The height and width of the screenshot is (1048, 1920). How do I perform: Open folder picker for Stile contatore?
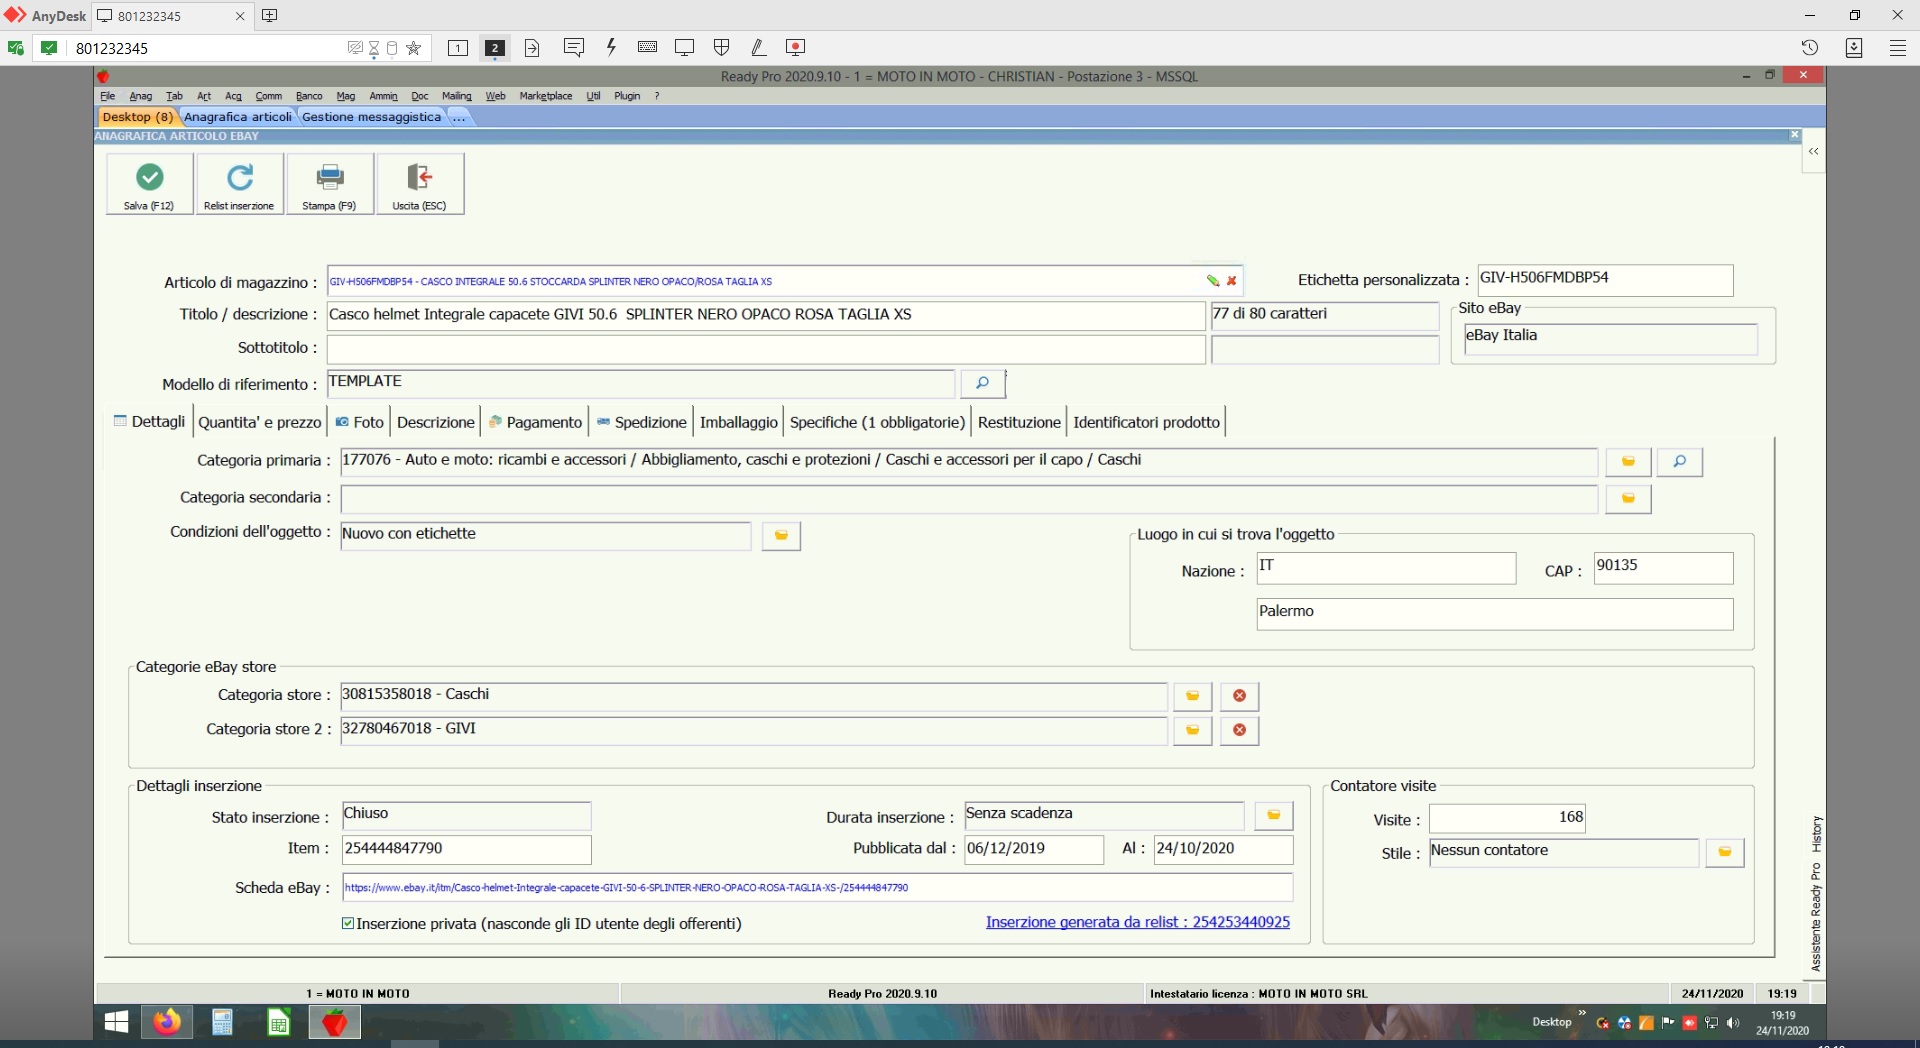point(1724,852)
